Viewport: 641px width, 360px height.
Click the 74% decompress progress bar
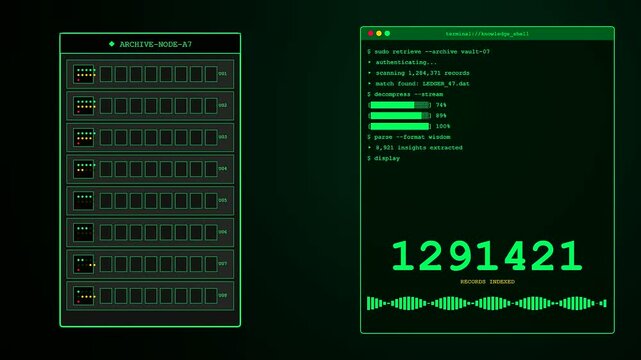399,105
